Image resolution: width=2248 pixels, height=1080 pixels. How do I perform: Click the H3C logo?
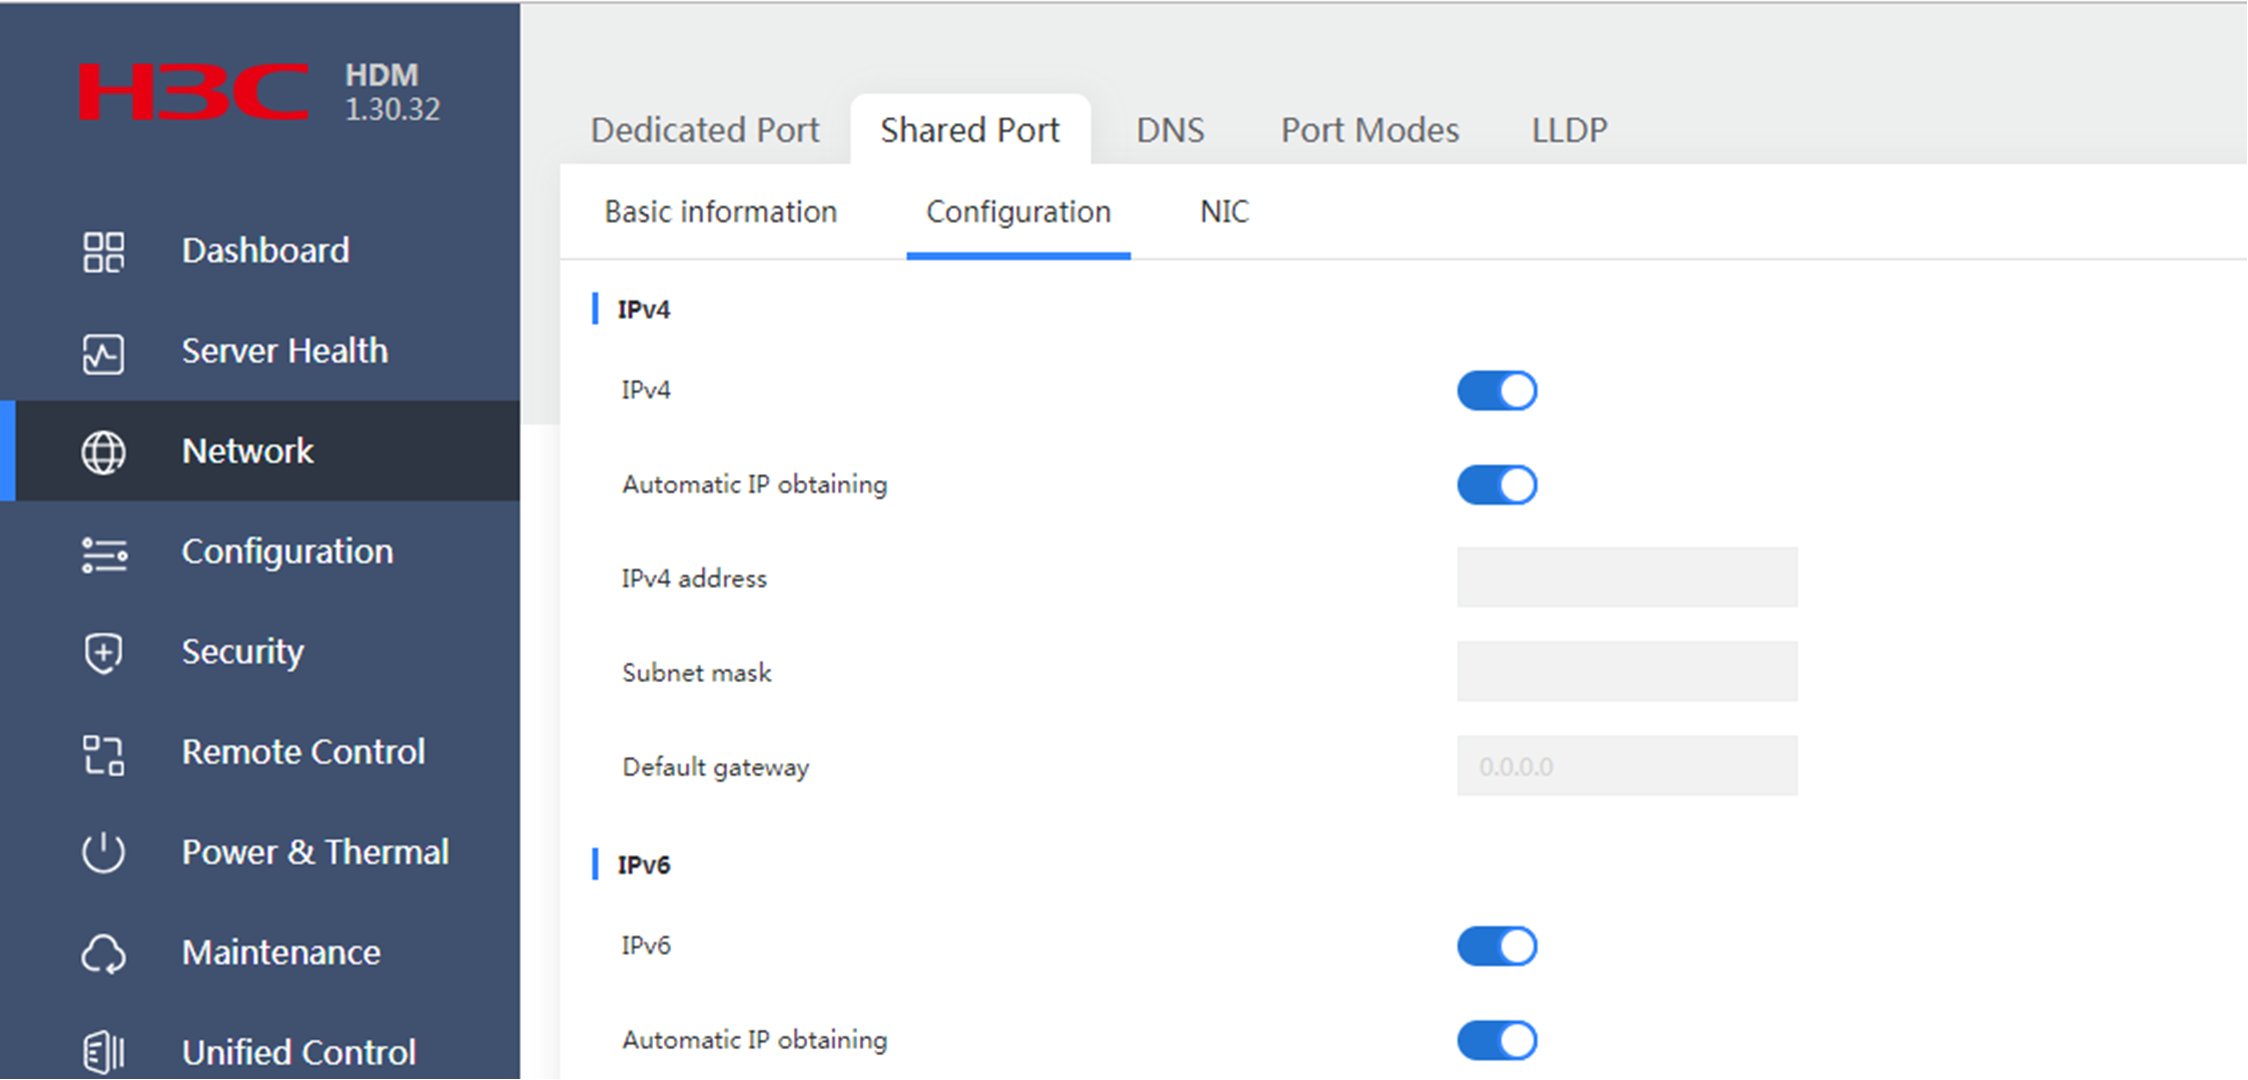coord(194,92)
